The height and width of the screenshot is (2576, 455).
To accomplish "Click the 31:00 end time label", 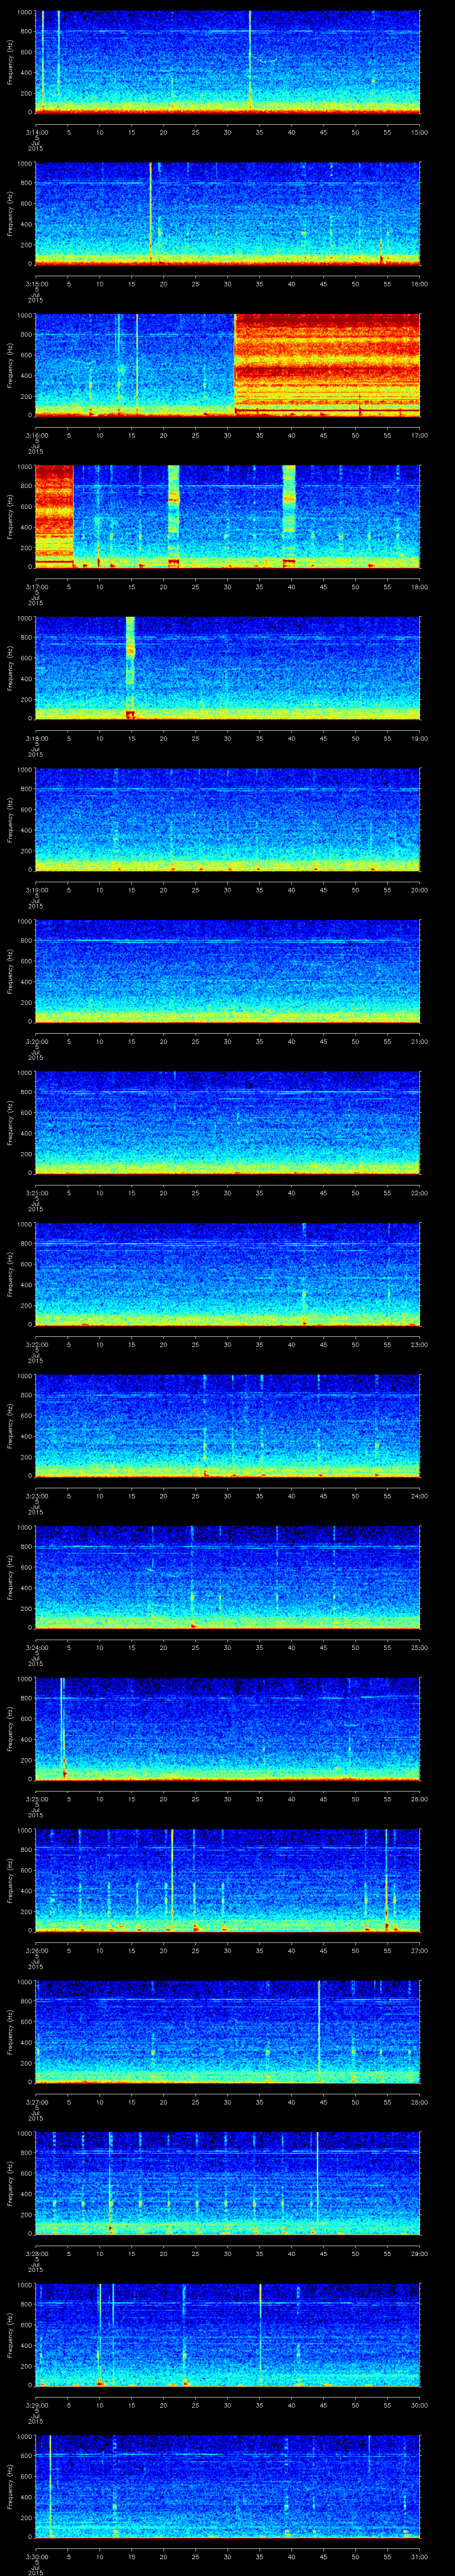I will 419,2556.
